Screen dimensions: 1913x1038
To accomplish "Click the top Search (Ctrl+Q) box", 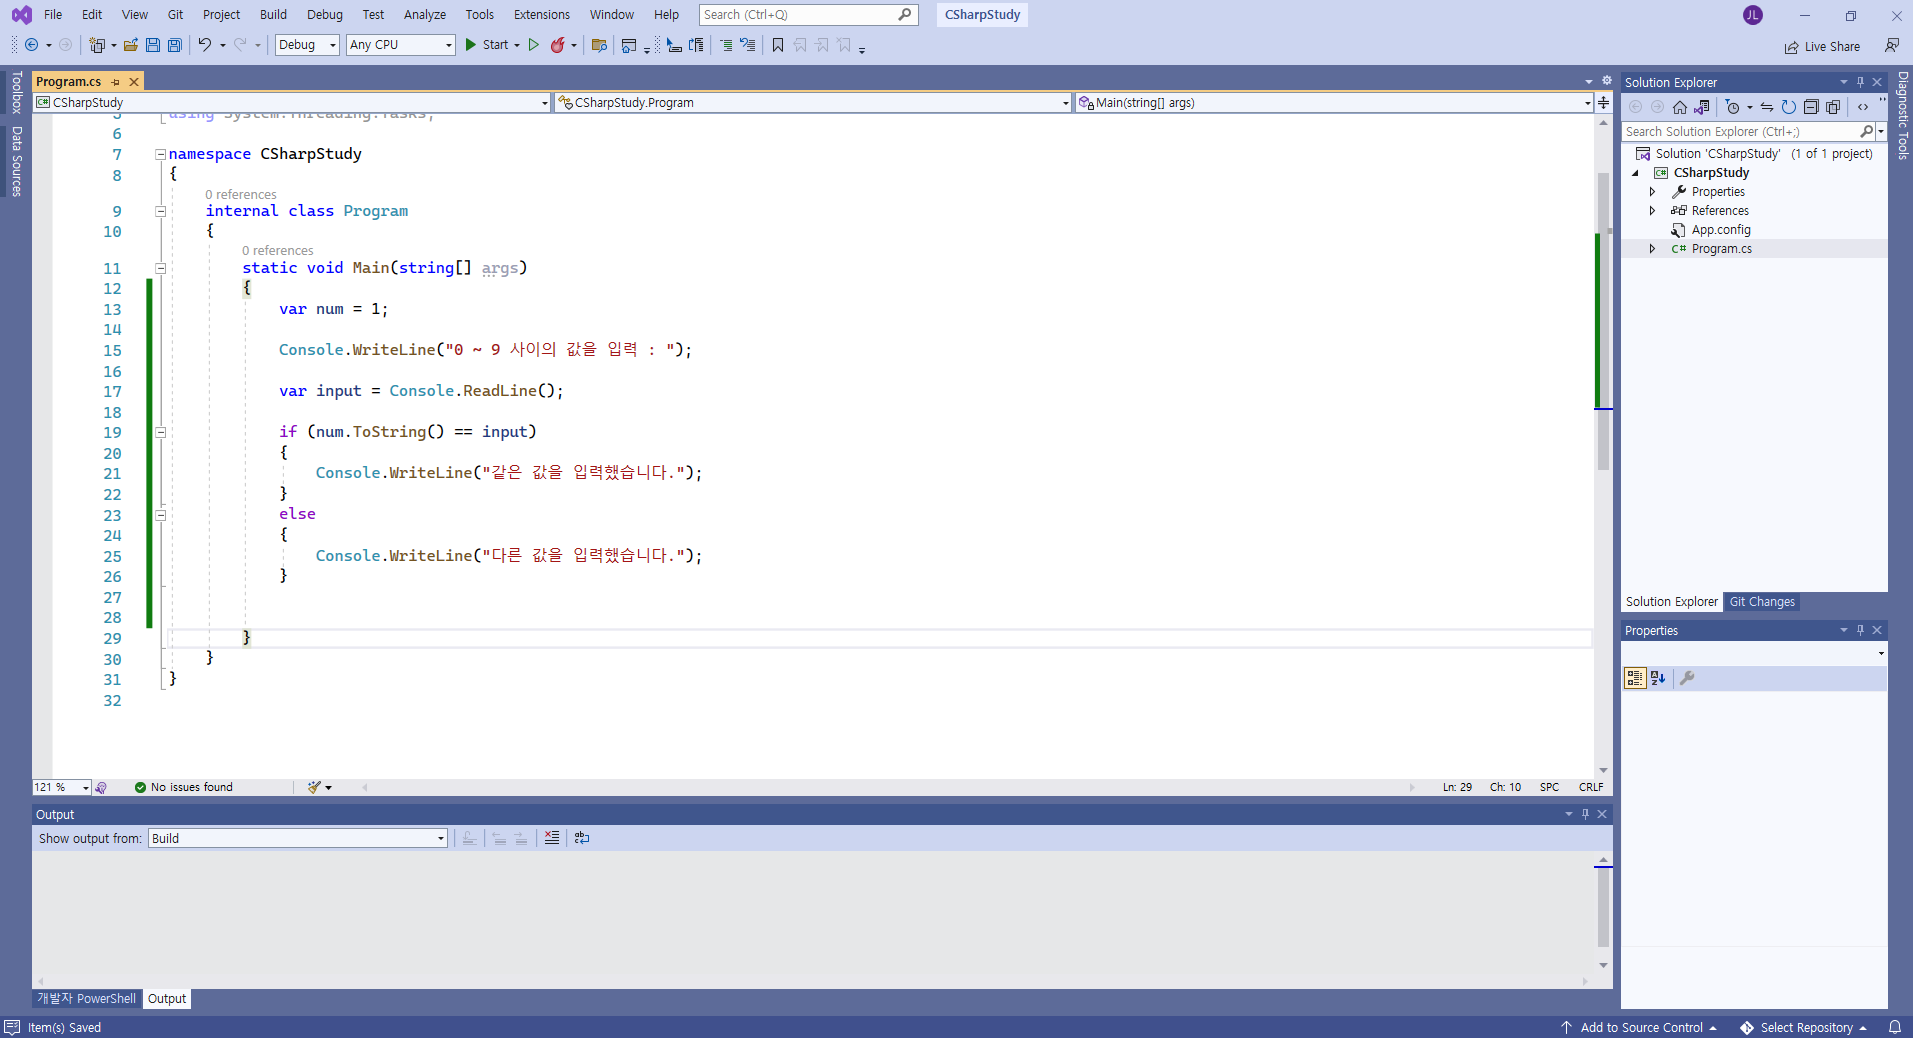I will coord(808,15).
